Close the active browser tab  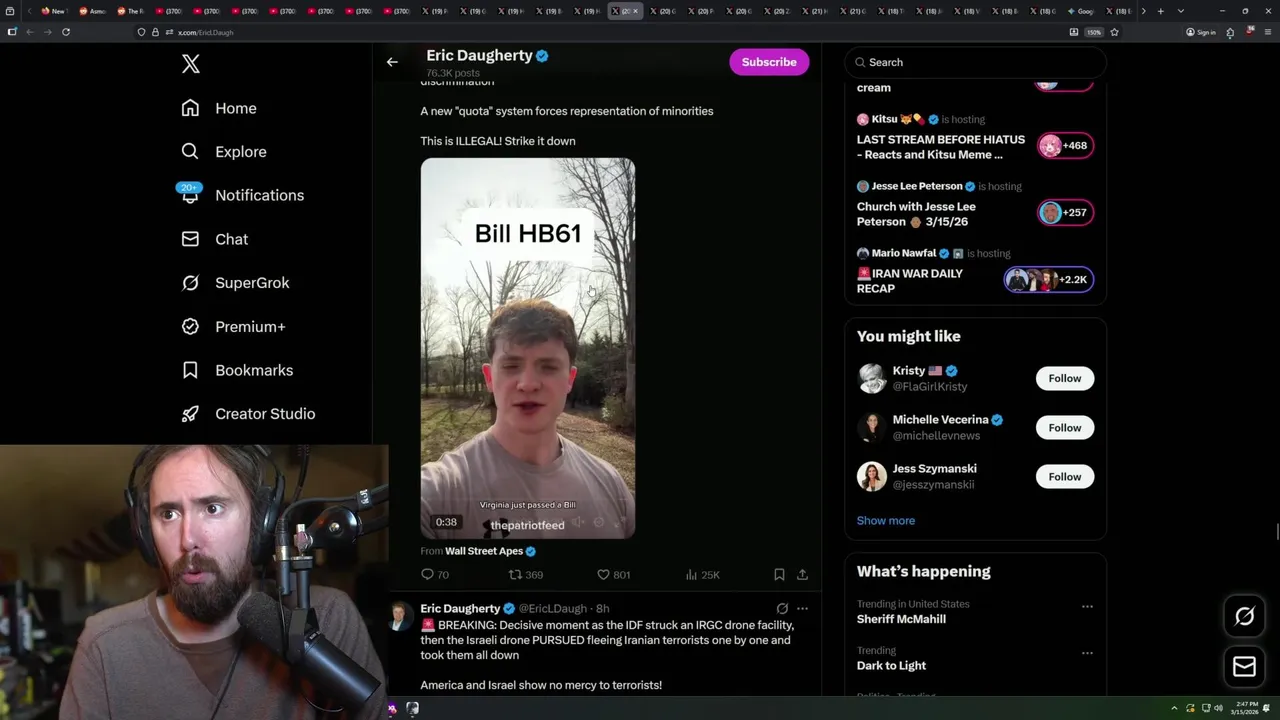point(635,11)
